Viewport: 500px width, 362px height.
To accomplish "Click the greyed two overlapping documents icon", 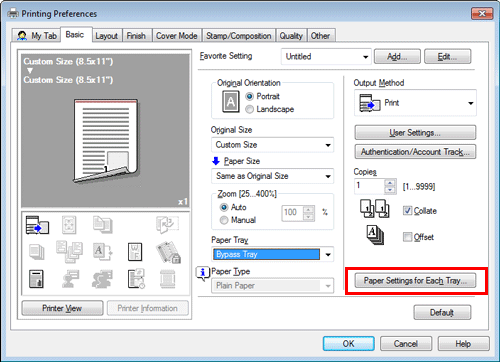I will [x=102, y=224].
